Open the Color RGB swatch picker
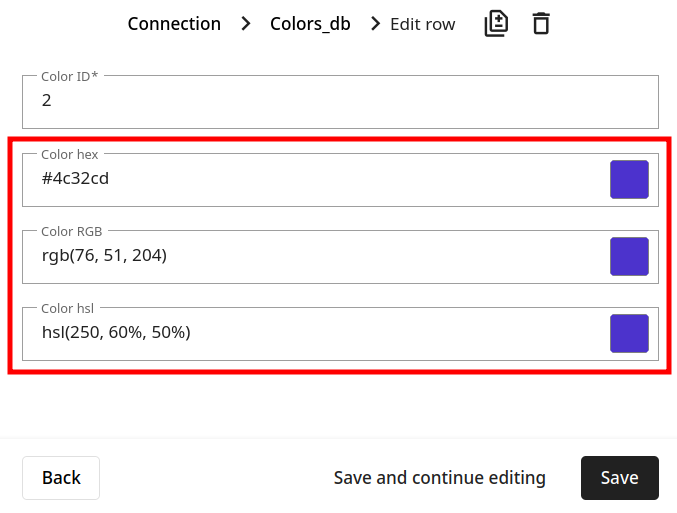Image resolution: width=677 pixels, height=513 pixels. [x=629, y=256]
